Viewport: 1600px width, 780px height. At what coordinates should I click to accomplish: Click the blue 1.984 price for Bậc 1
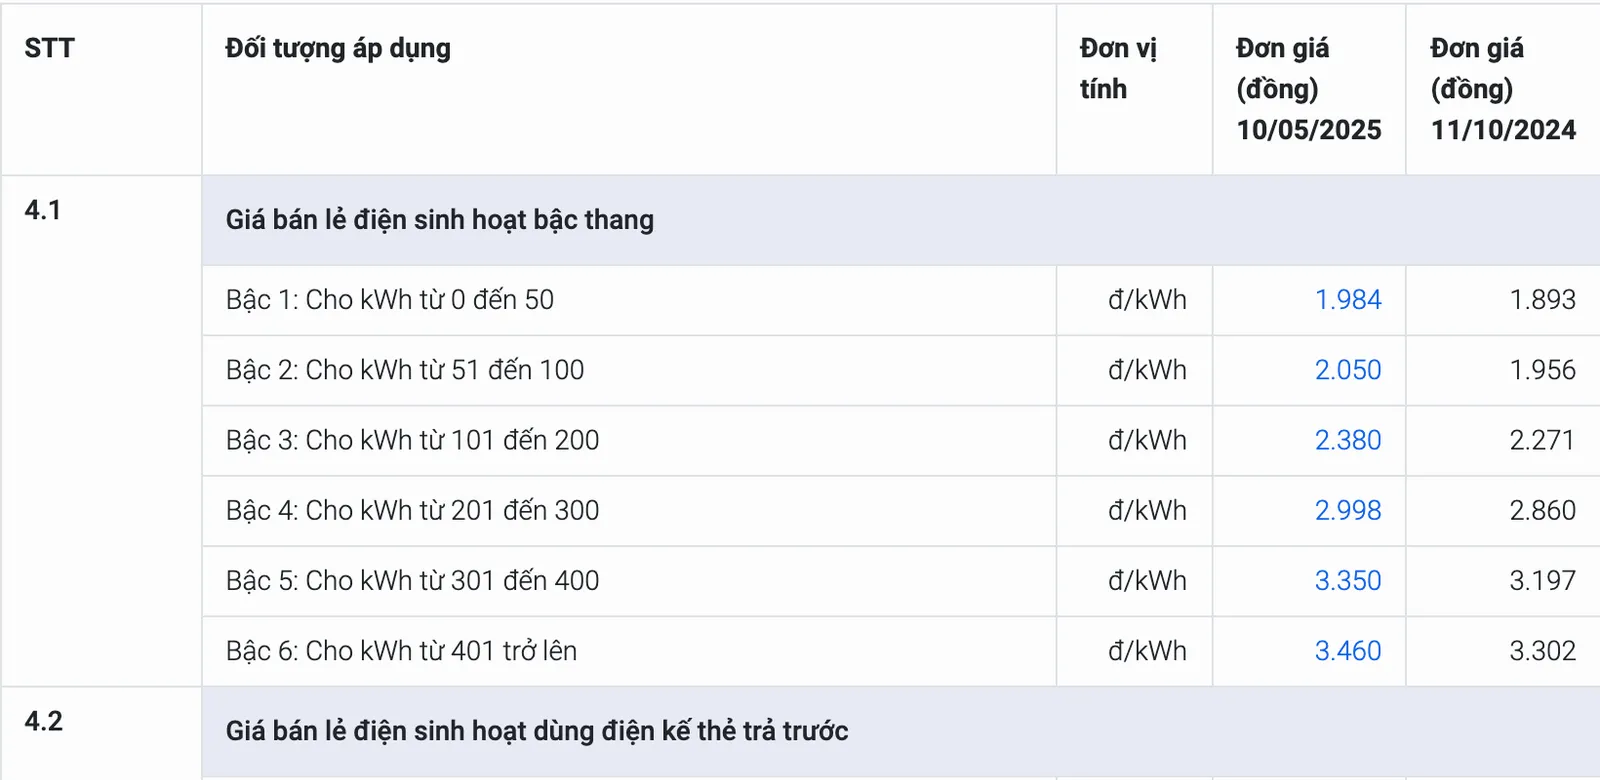tap(1347, 300)
